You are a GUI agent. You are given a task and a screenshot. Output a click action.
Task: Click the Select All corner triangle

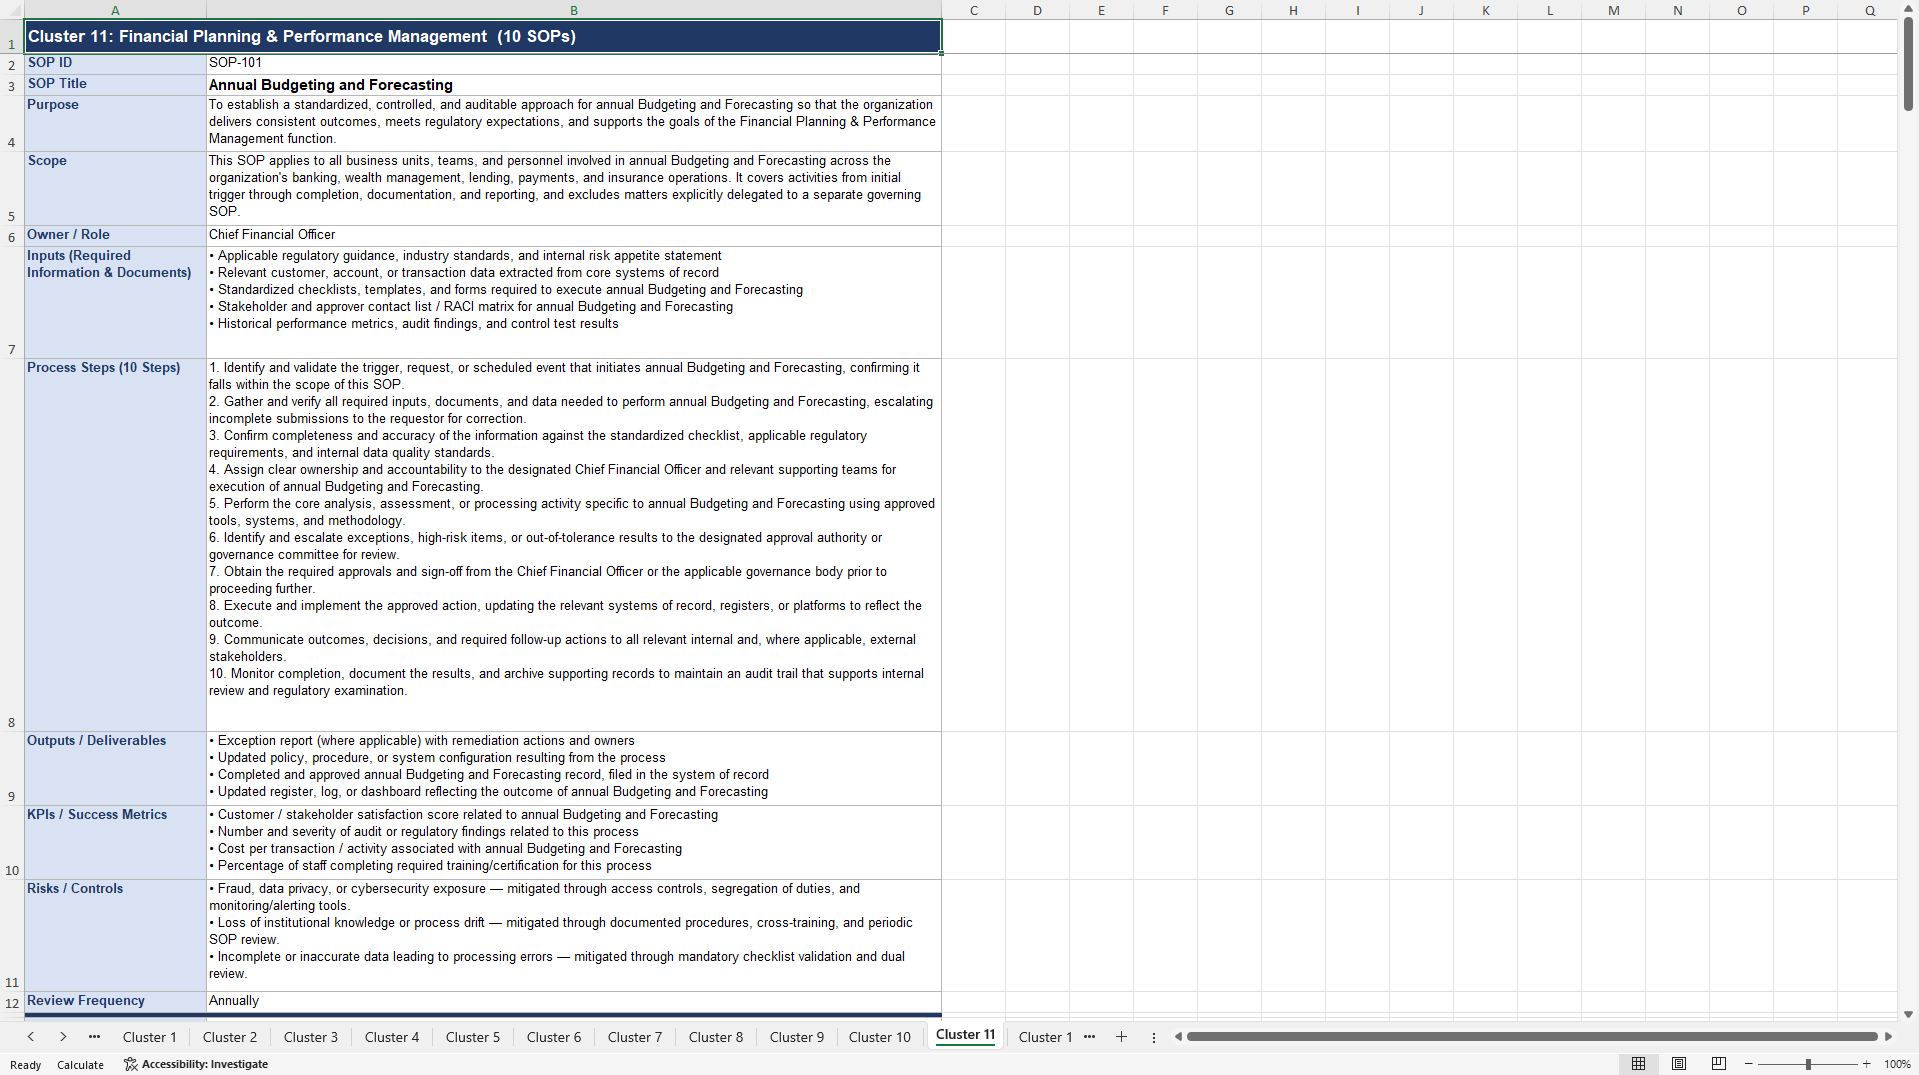(x=12, y=10)
